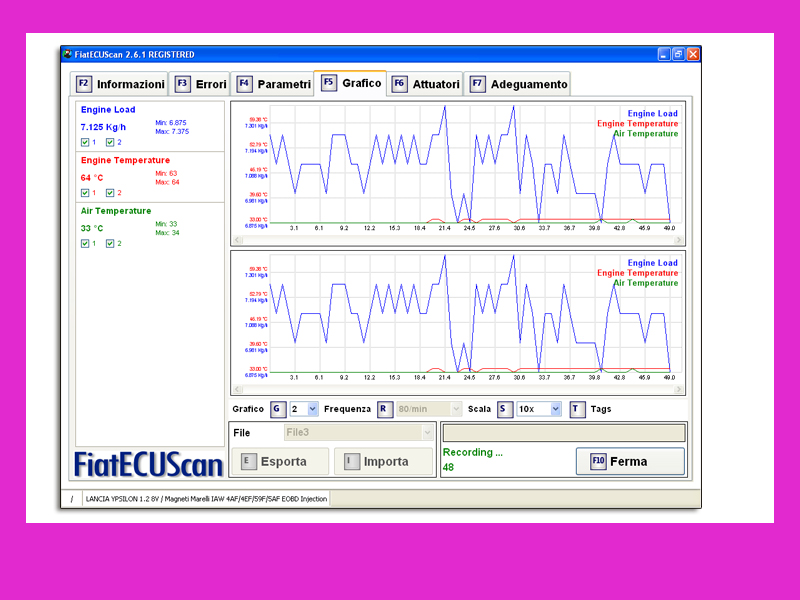The image size is (800, 600).
Task: Click the G shortcut icon next to Grafico
Action: (x=276, y=409)
